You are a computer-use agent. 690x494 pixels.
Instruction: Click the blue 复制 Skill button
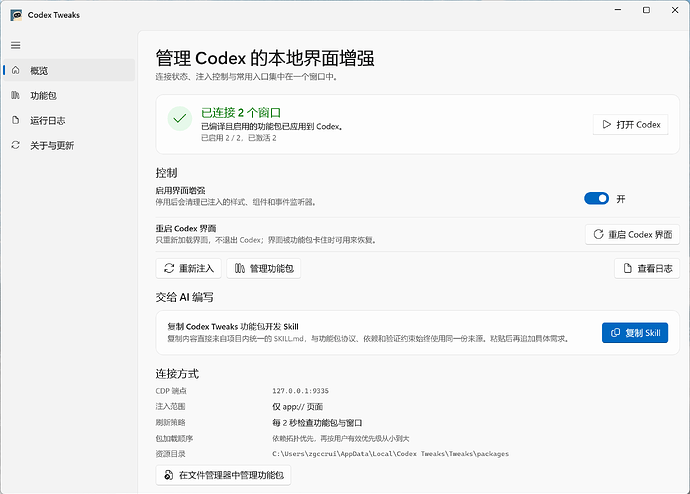[x=635, y=333]
